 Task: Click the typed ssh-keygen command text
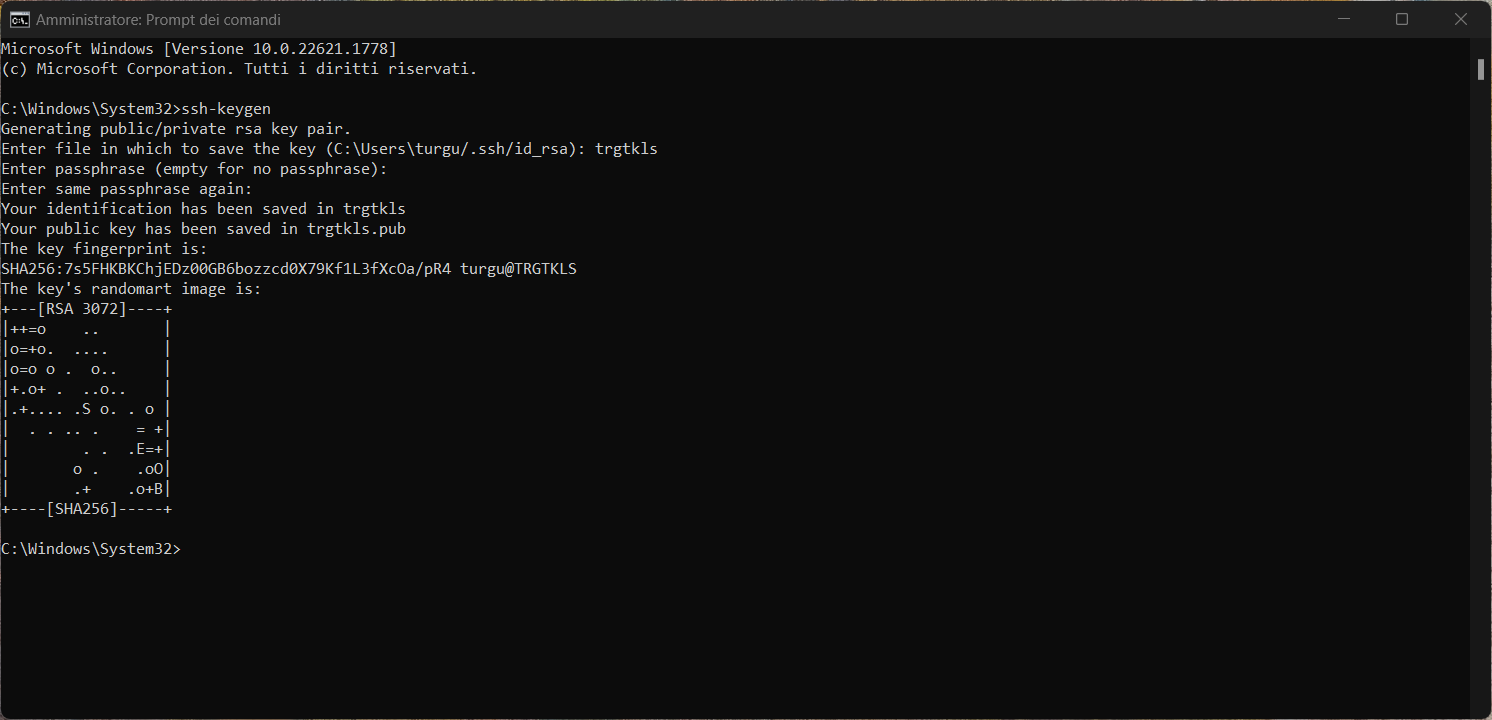[226, 109]
